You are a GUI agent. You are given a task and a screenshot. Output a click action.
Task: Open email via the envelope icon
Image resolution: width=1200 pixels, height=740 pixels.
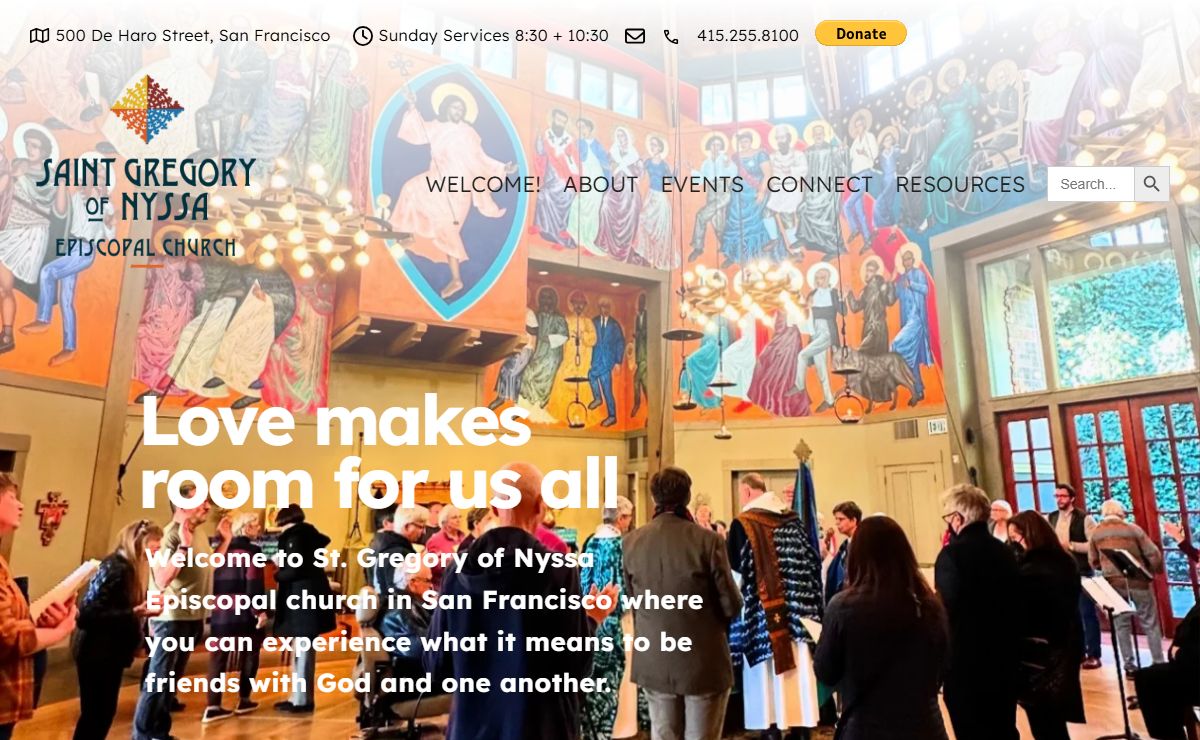(x=635, y=36)
